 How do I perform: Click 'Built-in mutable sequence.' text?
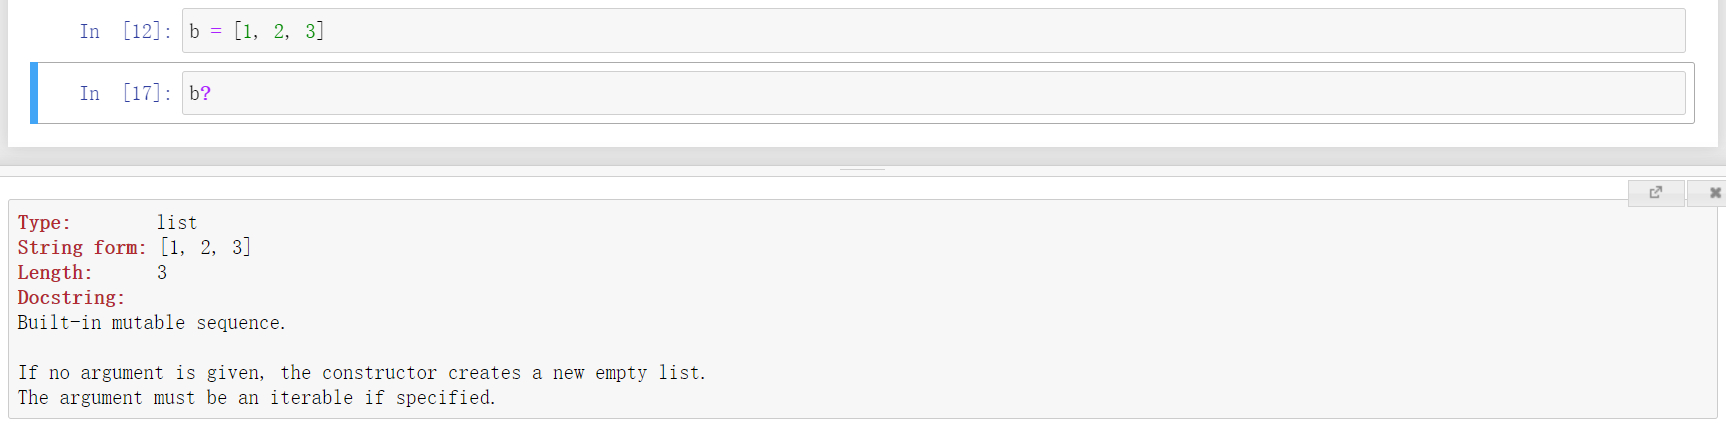click(151, 323)
